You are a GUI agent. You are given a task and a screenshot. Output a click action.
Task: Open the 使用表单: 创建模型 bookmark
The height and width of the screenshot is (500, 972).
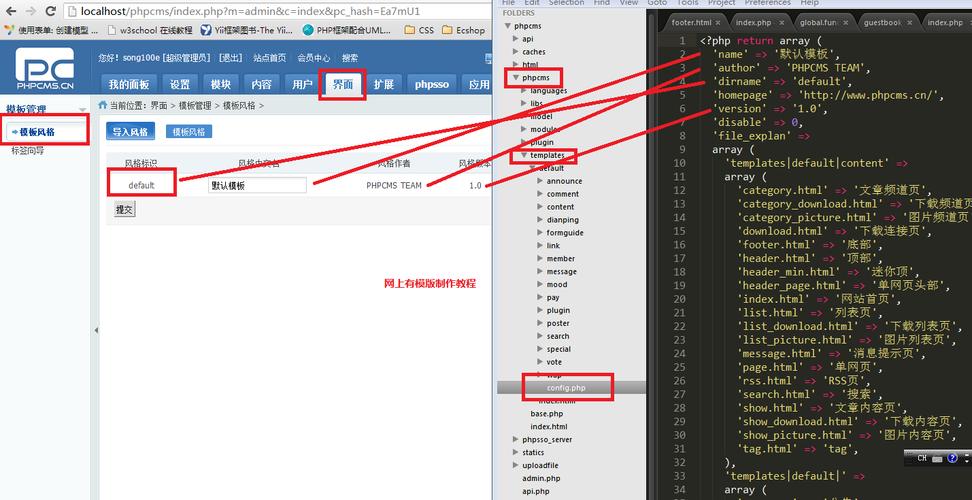point(52,30)
